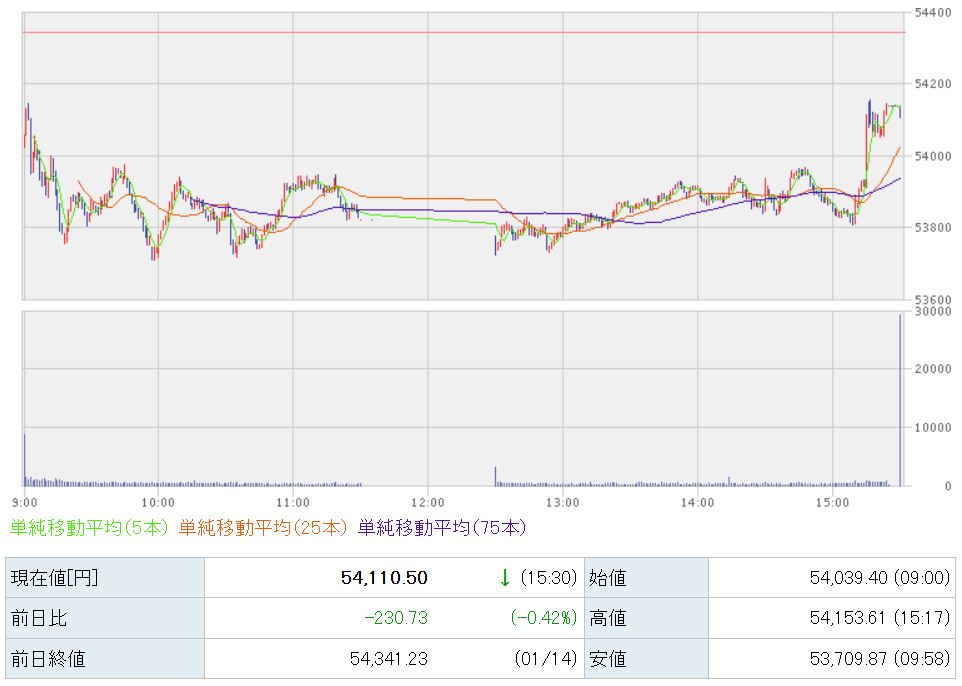Click the previous close value 54,341.23
Image resolution: width=962 pixels, height=686 pixels.
point(387,659)
